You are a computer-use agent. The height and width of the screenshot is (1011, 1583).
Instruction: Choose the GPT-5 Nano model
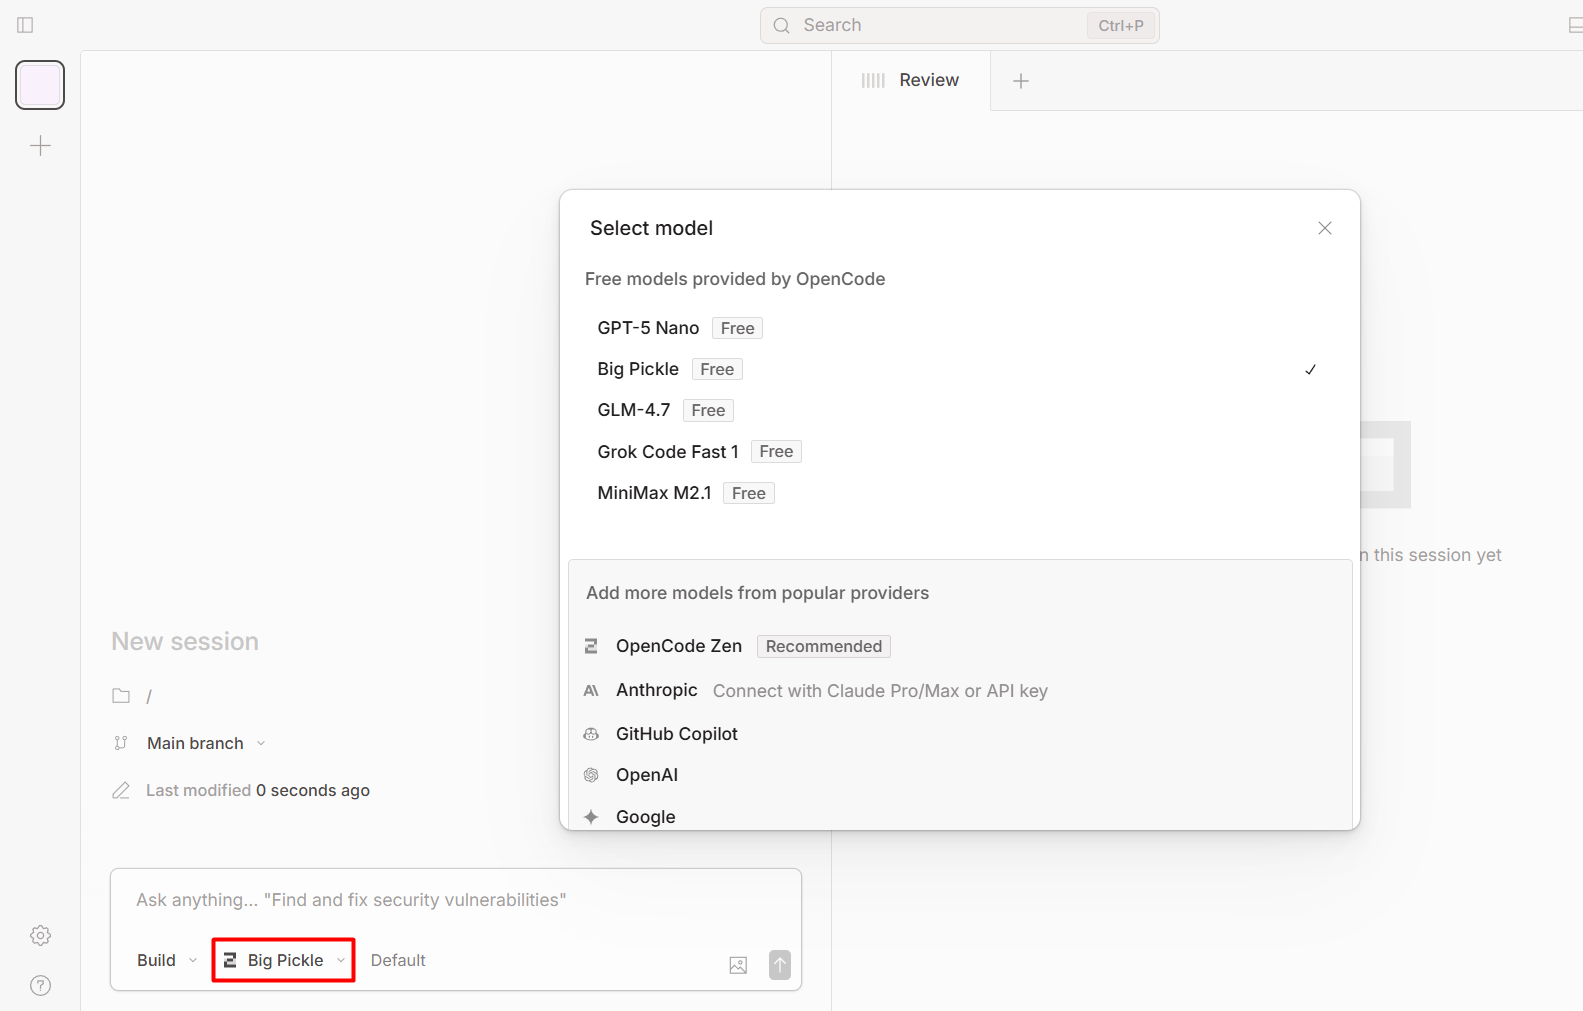(x=648, y=328)
